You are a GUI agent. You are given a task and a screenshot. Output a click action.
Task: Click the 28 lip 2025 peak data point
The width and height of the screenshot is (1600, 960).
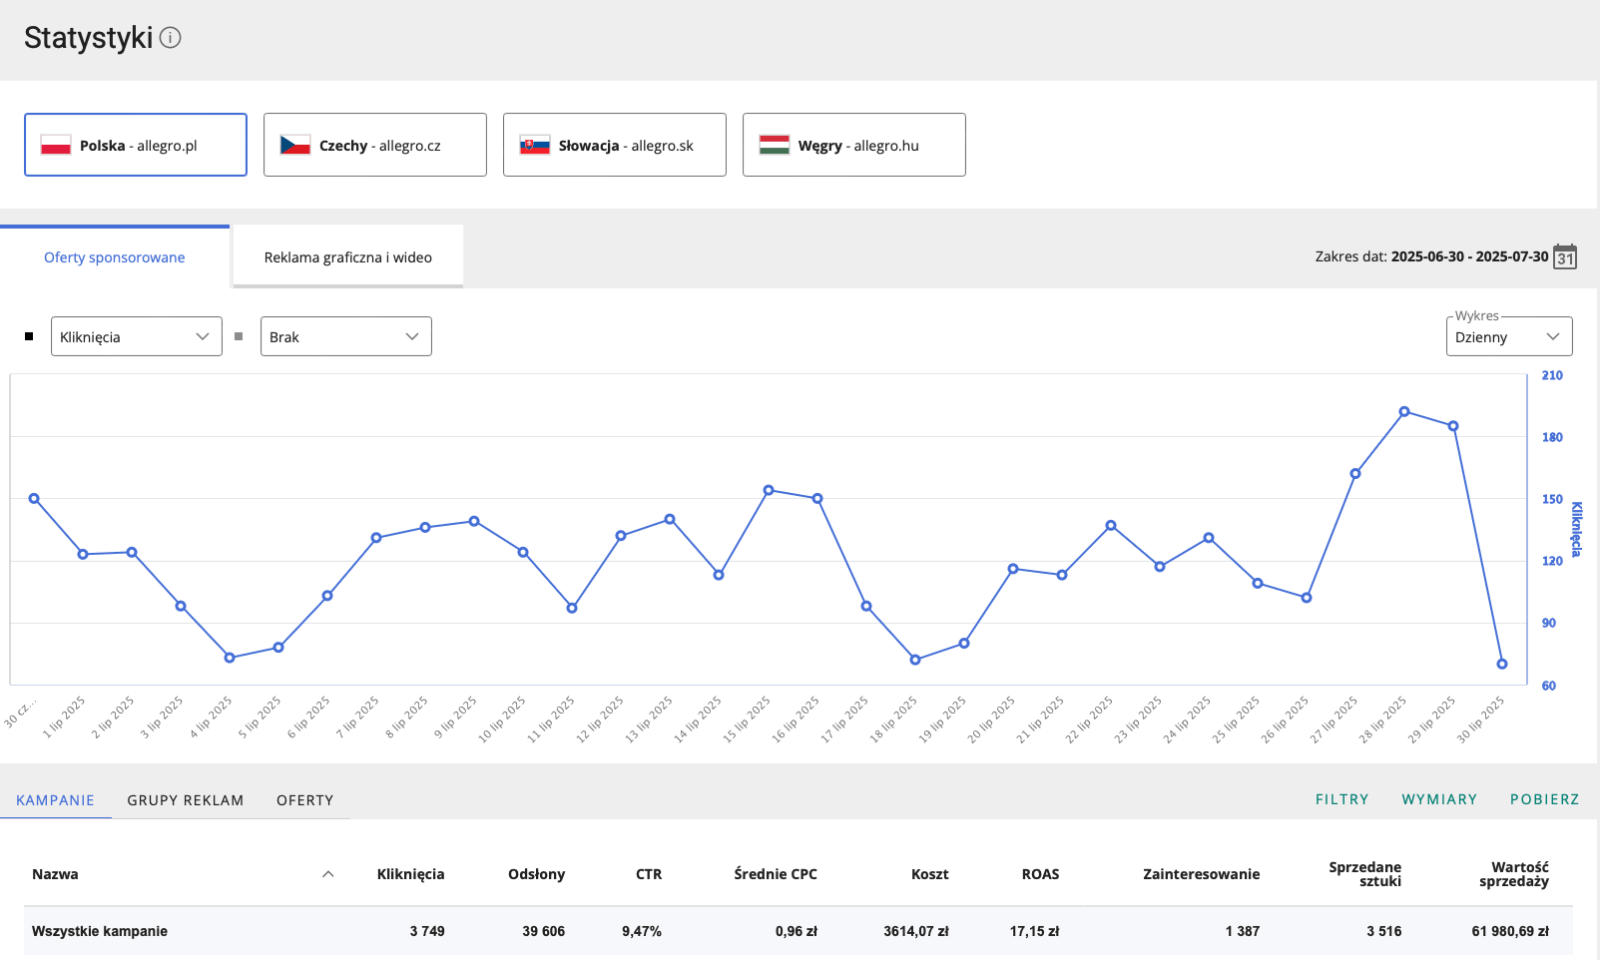(x=1404, y=412)
